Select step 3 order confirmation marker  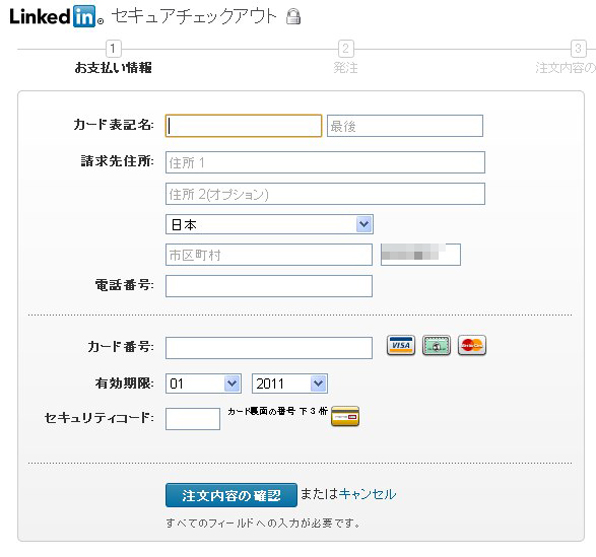pyautogui.click(x=578, y=49)
